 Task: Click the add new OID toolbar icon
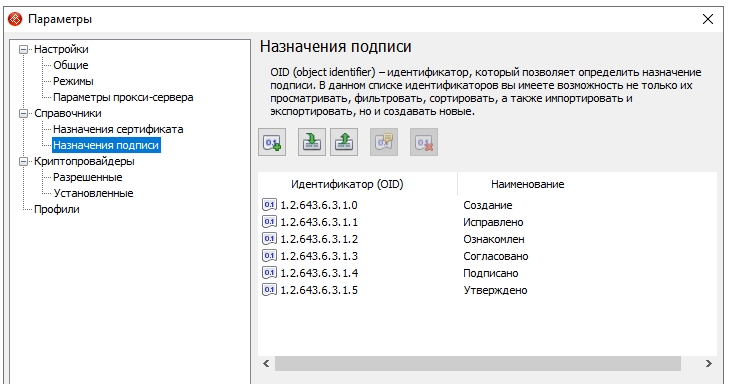click(x=272, y=142)
